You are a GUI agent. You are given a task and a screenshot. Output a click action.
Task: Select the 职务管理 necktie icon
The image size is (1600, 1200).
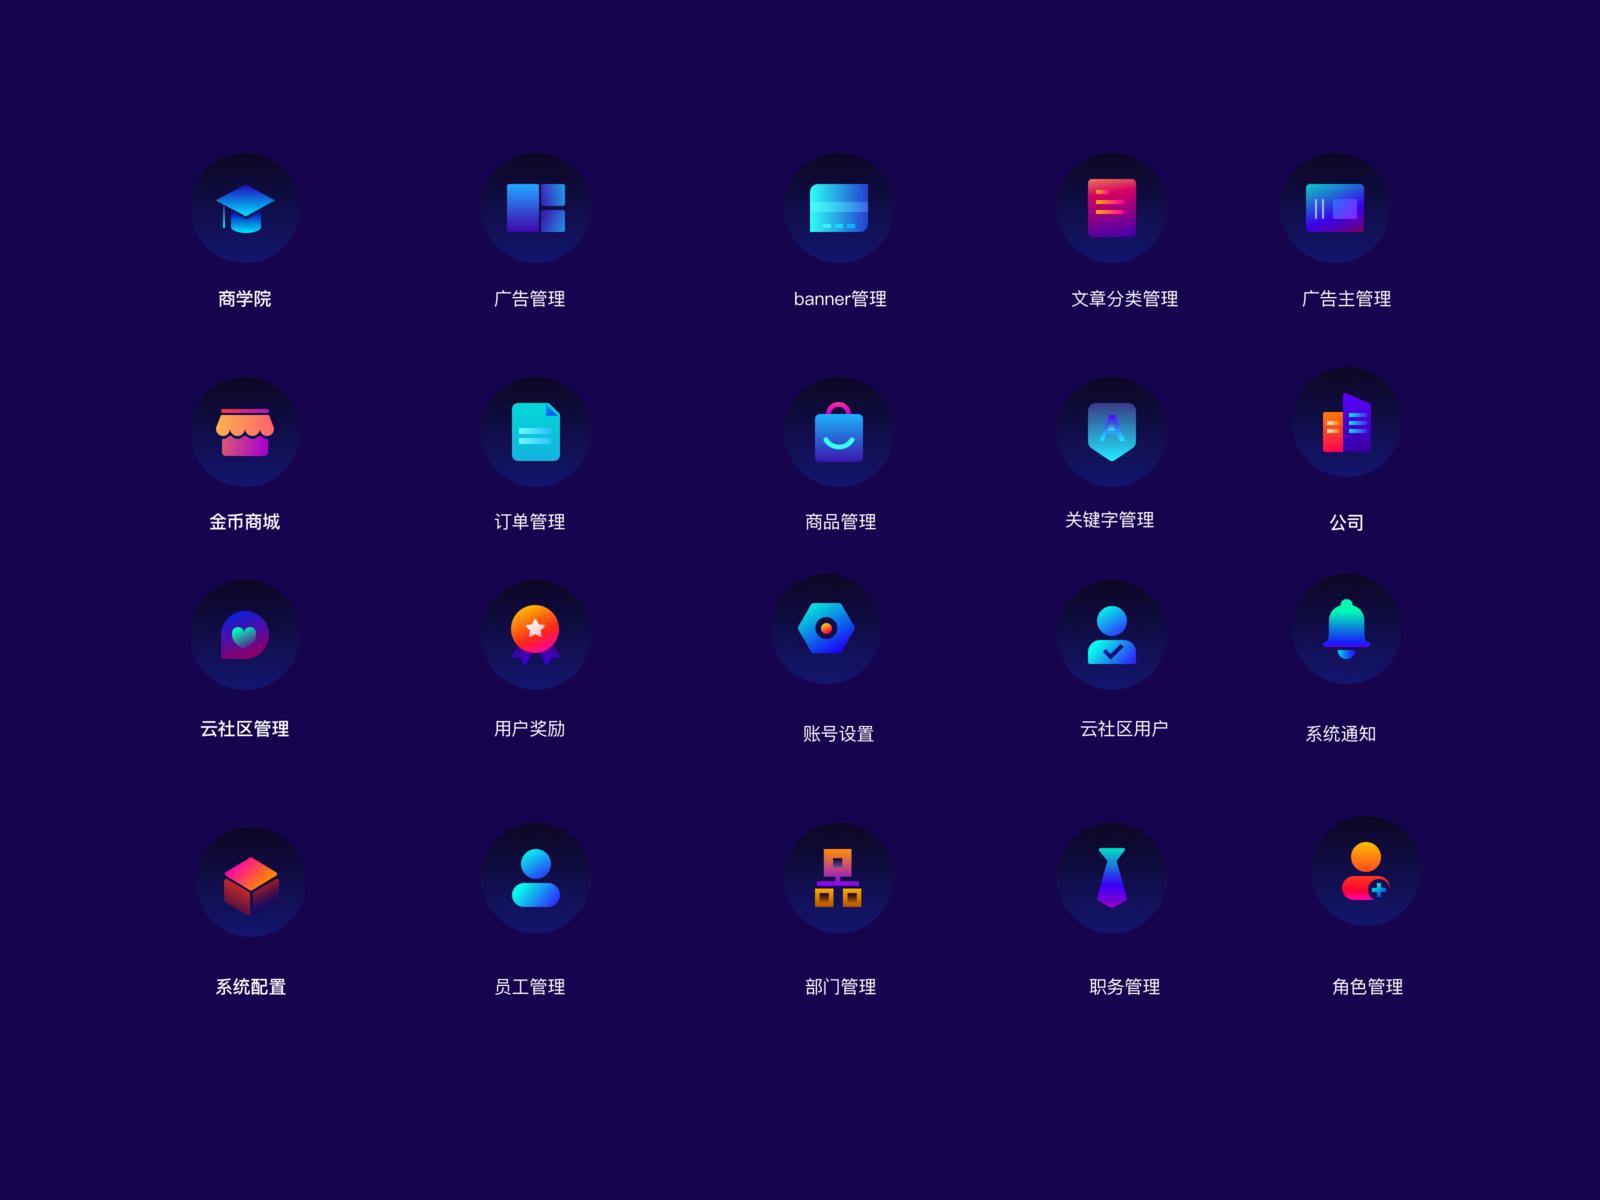tap(1112, 879)
